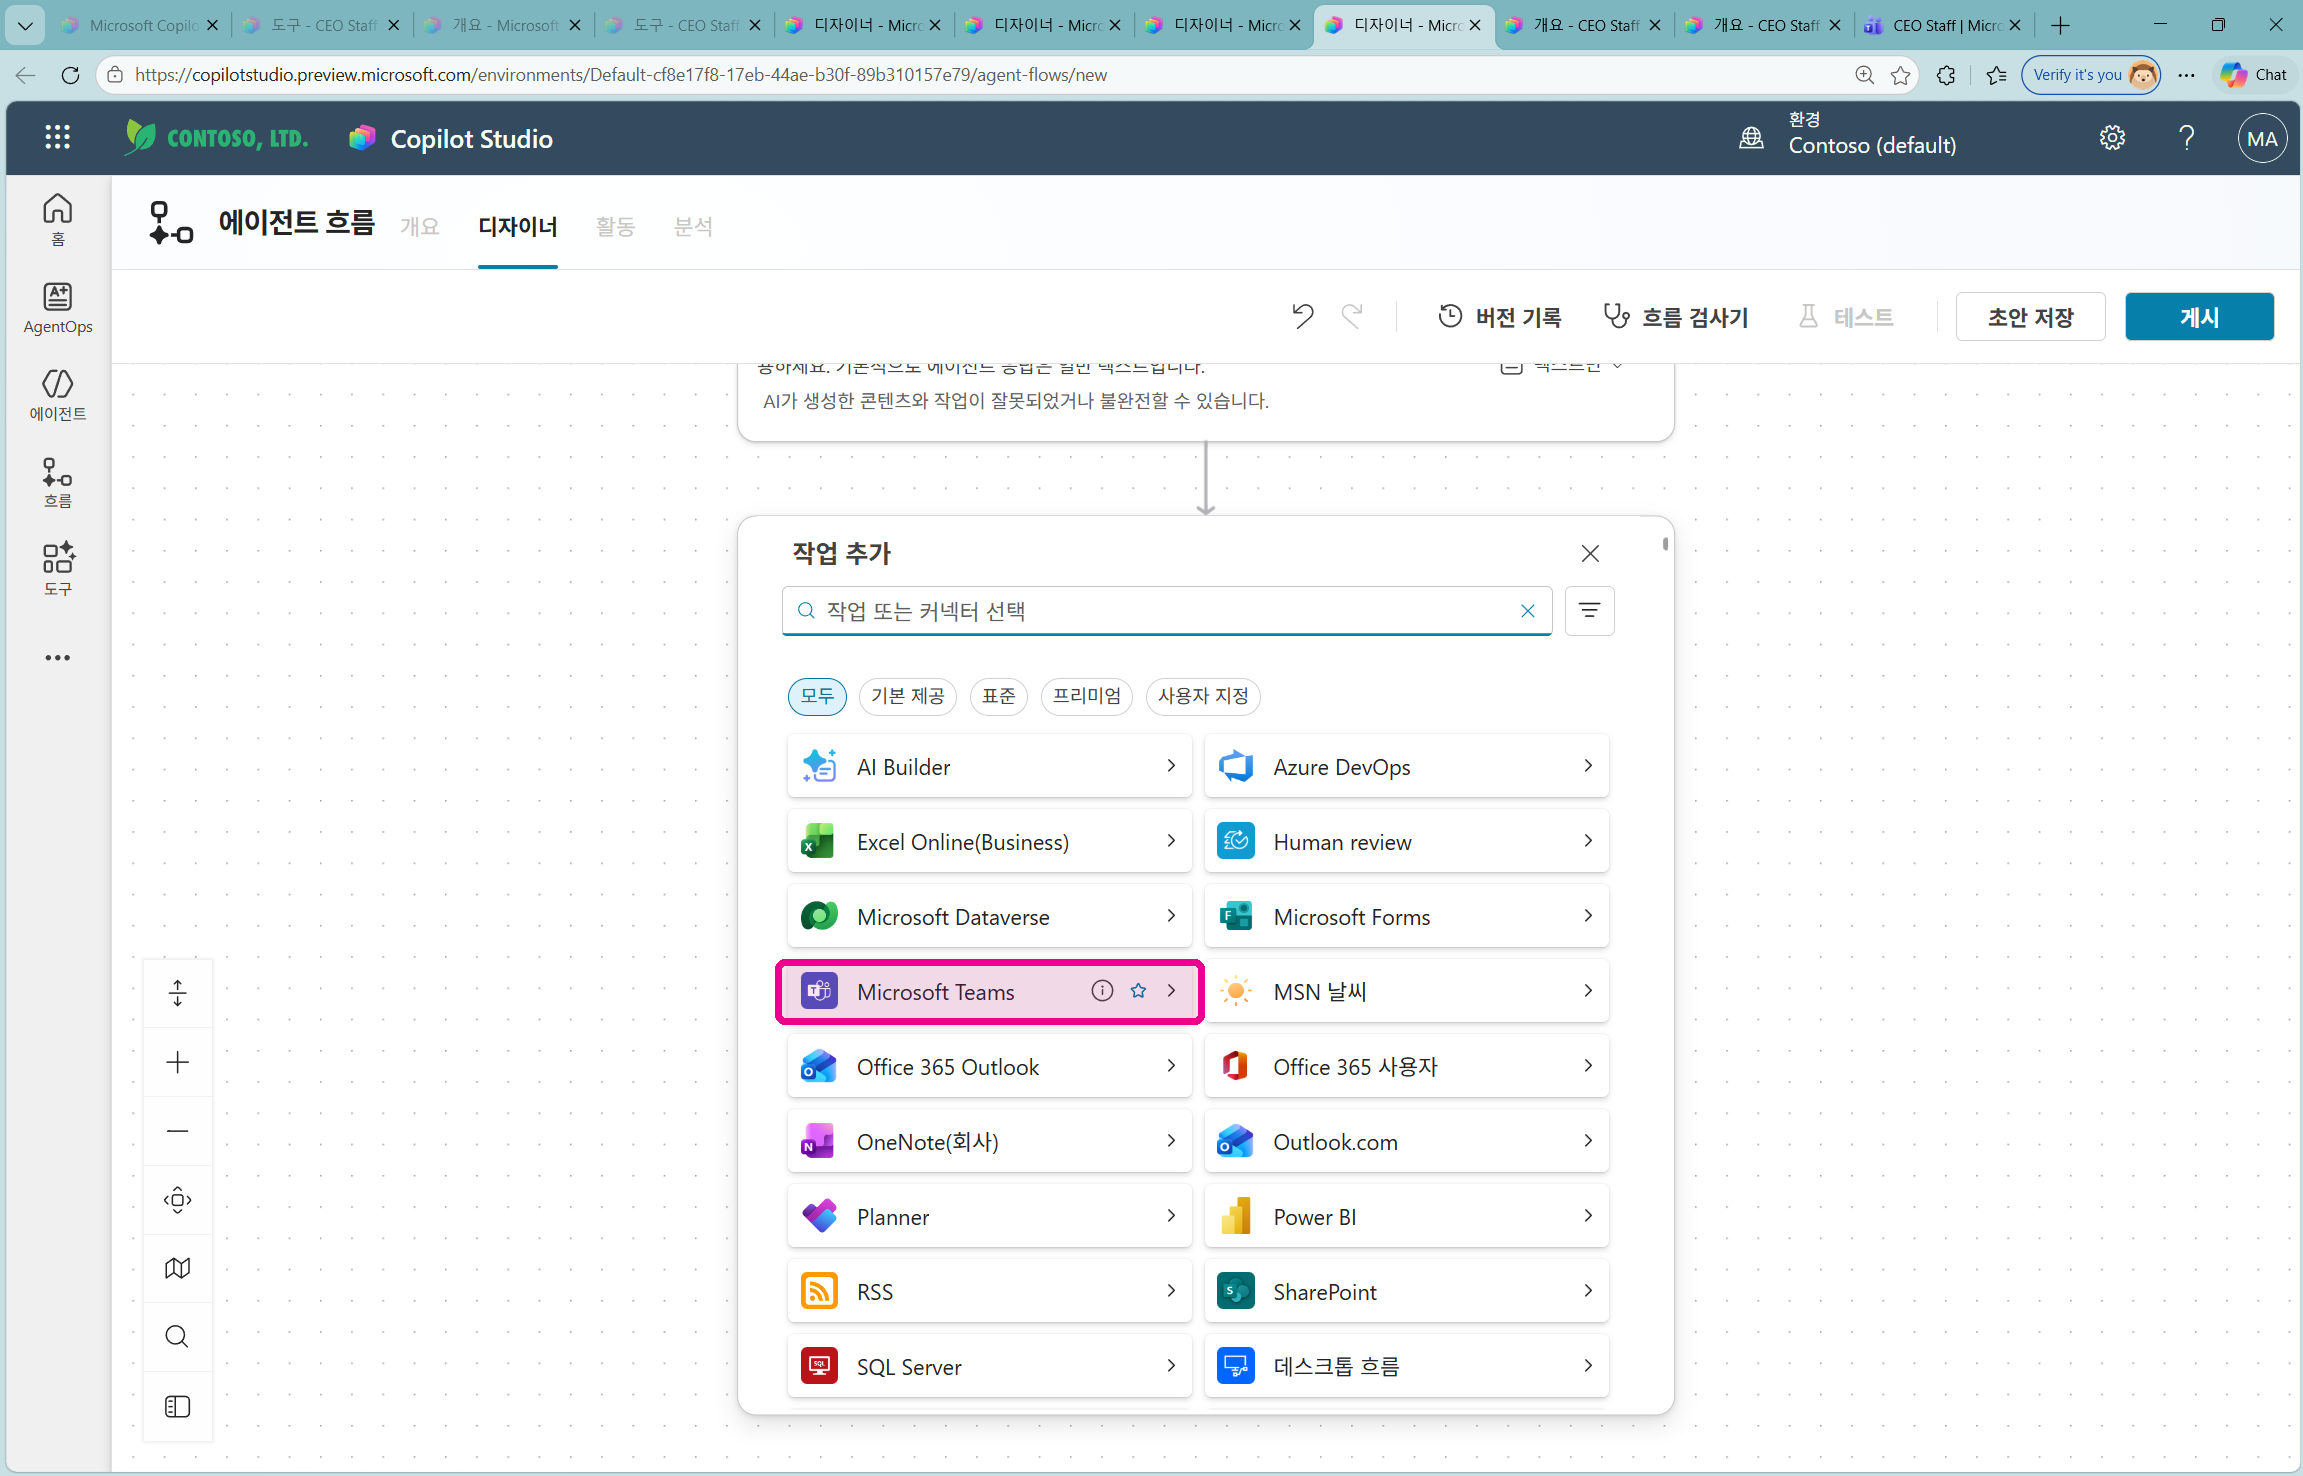The height and width of the screenshot is (1476, 2303).
Task: Toggle the side panel layout icon
Action: click(x=178, y=1406)
